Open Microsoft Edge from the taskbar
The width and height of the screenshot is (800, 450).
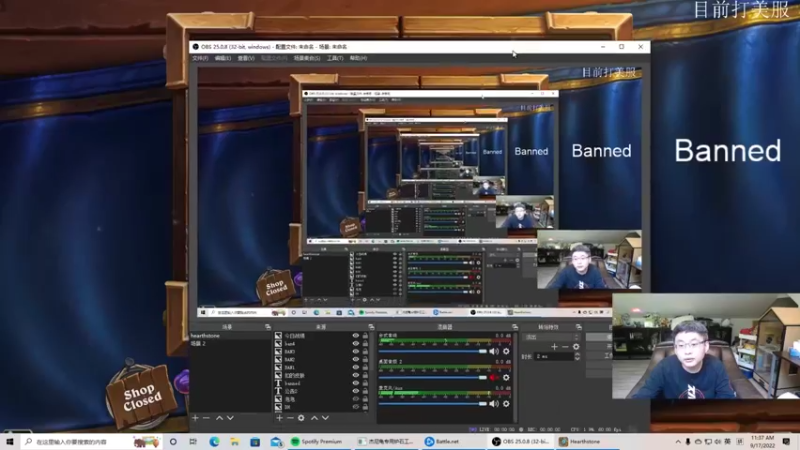tap(214, 441)
